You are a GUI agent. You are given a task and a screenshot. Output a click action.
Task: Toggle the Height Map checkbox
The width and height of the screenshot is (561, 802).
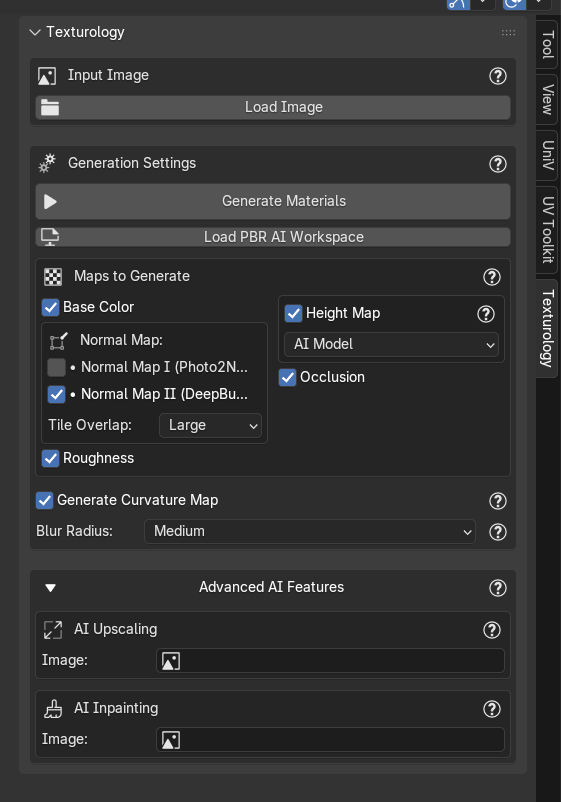point(294,313)
